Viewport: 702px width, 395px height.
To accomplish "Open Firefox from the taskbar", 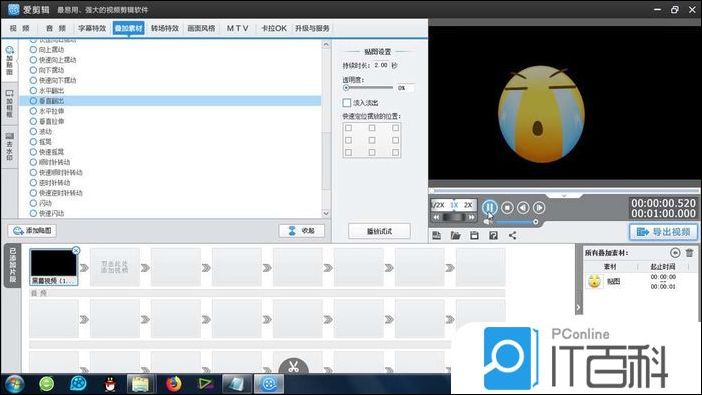I will (173, 384).
